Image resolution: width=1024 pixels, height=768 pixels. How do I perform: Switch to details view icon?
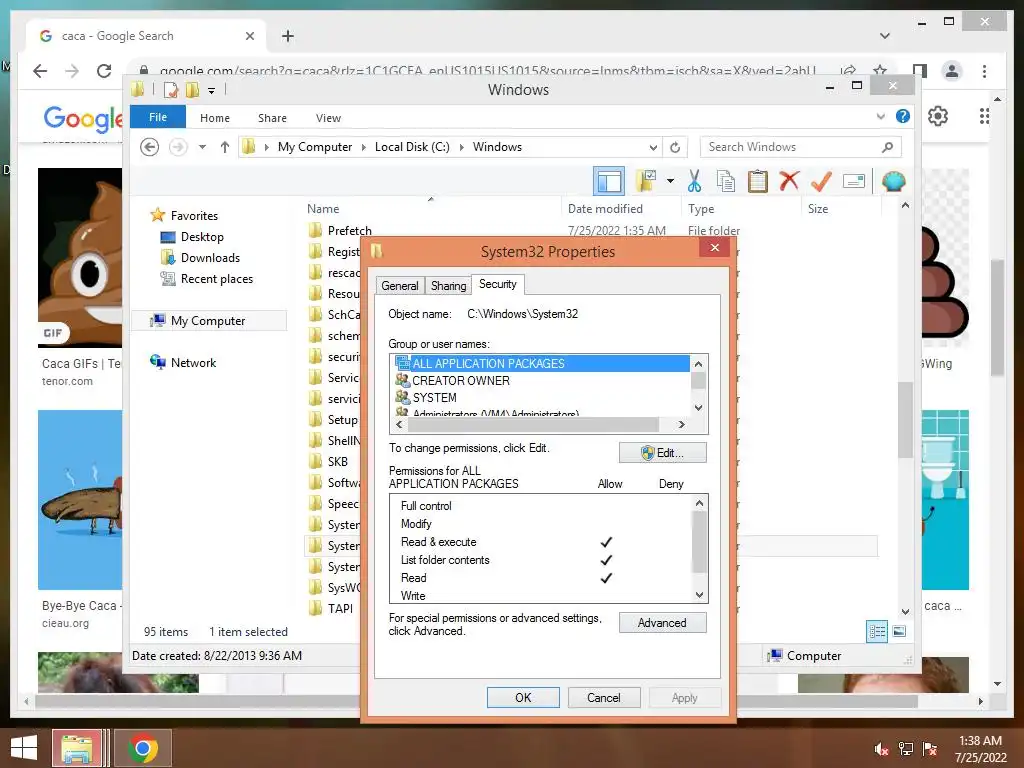tap(877, 631)
